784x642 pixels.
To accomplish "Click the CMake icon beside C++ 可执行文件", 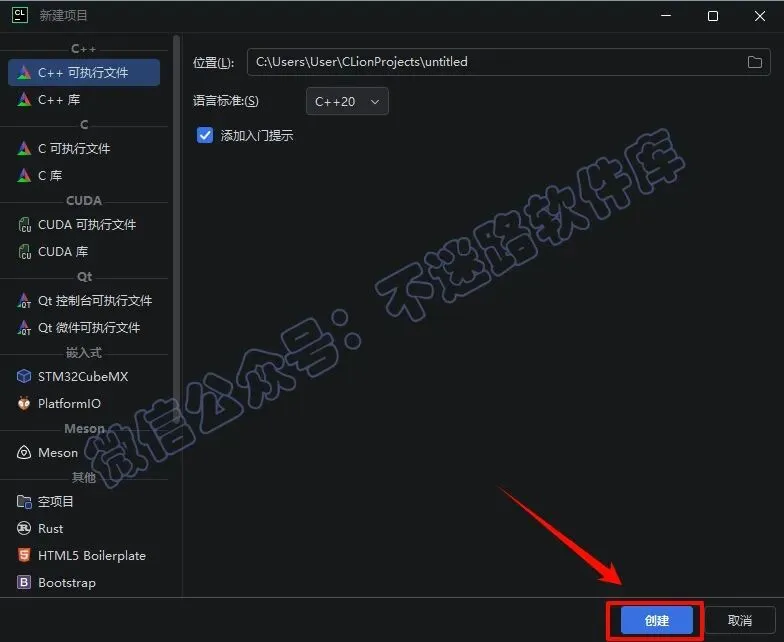I will [24, 72].
